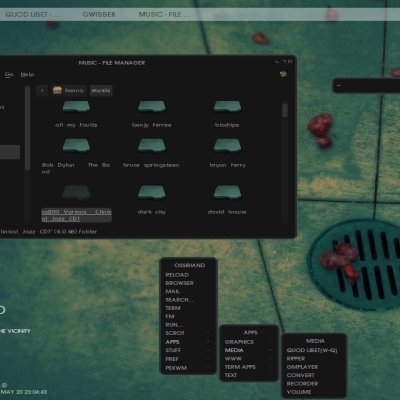
Task: Open the 'bruce springsteen' folder icon
Action: (x=152, y=146)
